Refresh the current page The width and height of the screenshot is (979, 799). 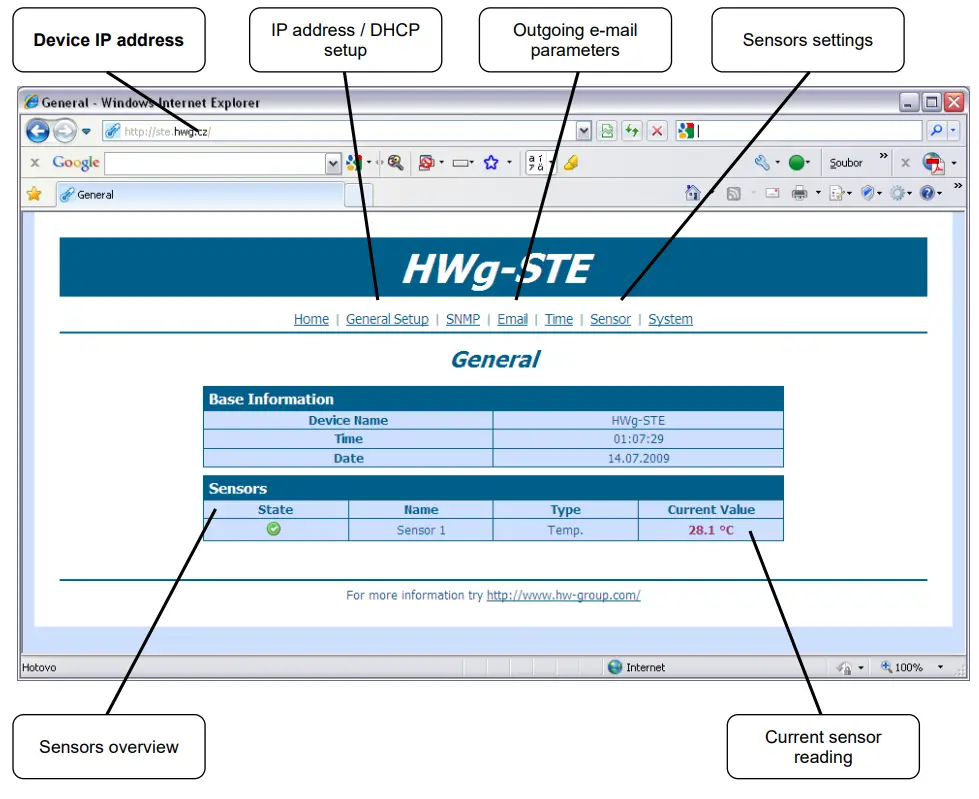[631, 131]
